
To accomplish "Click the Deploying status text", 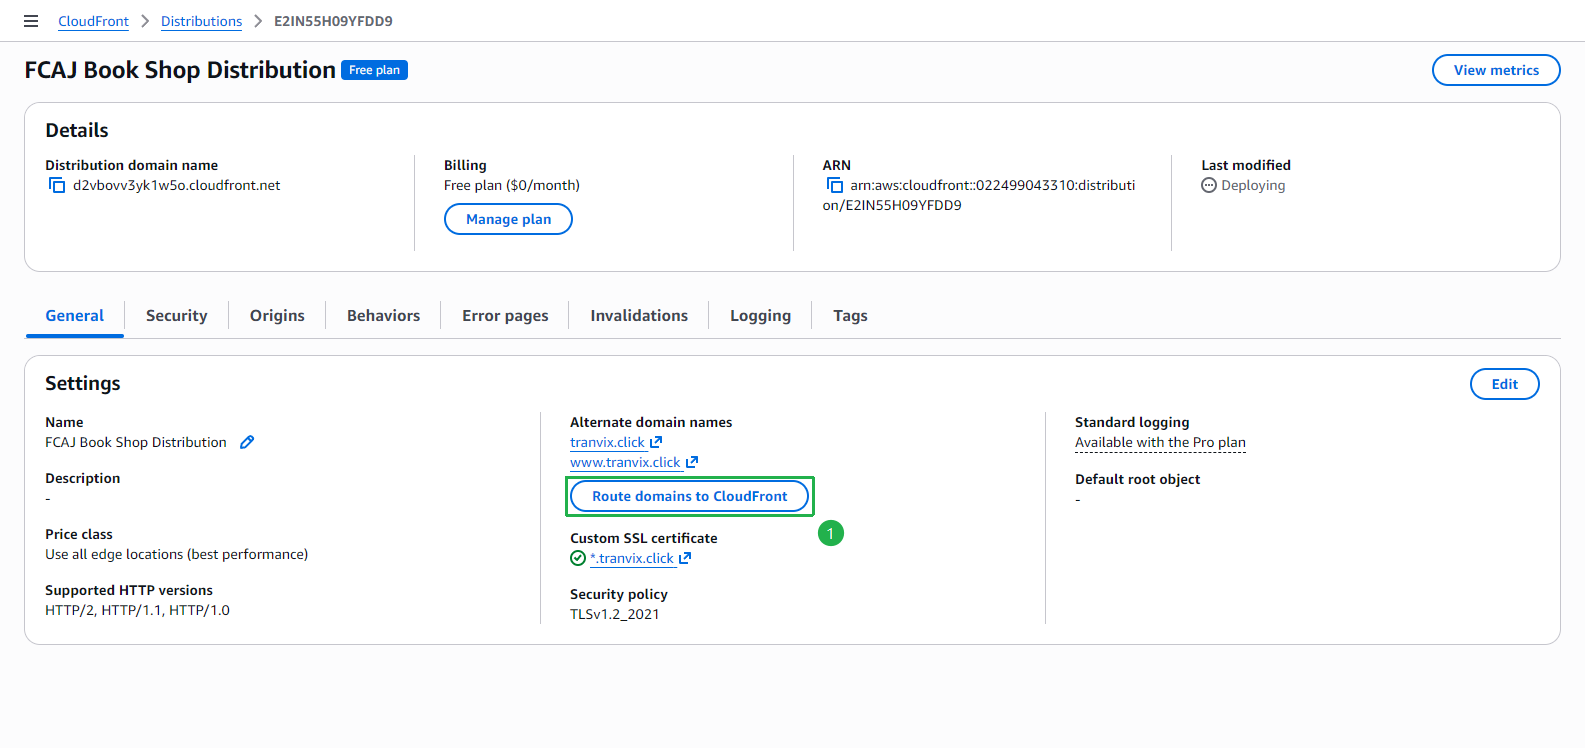I will 1253,185.
